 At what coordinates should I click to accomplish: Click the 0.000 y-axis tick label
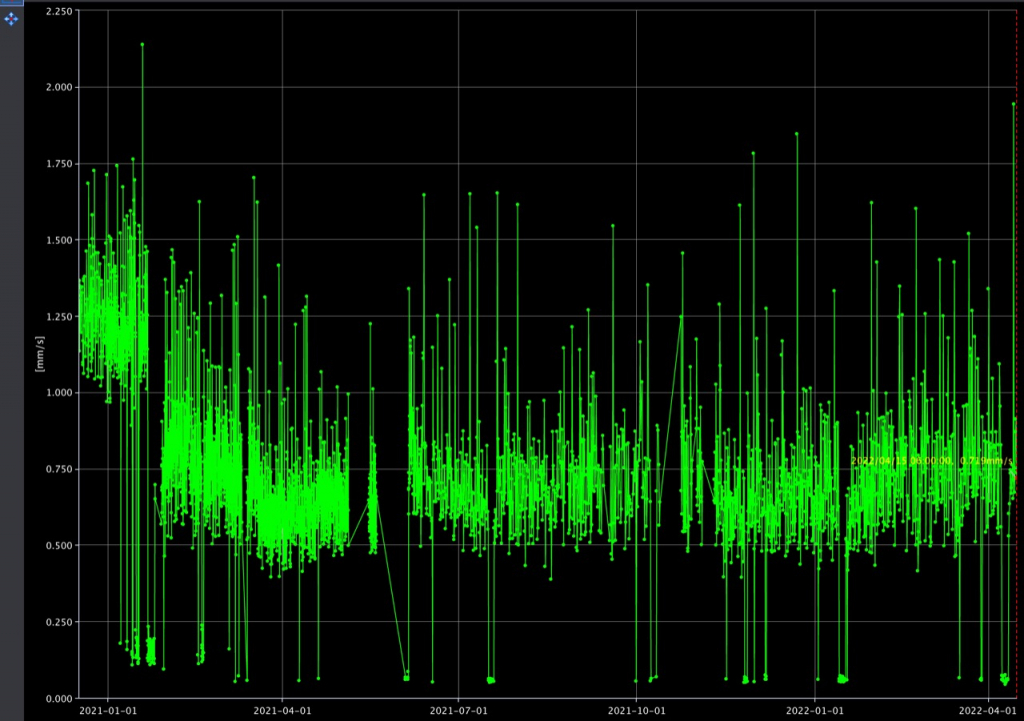pos(57,698)
